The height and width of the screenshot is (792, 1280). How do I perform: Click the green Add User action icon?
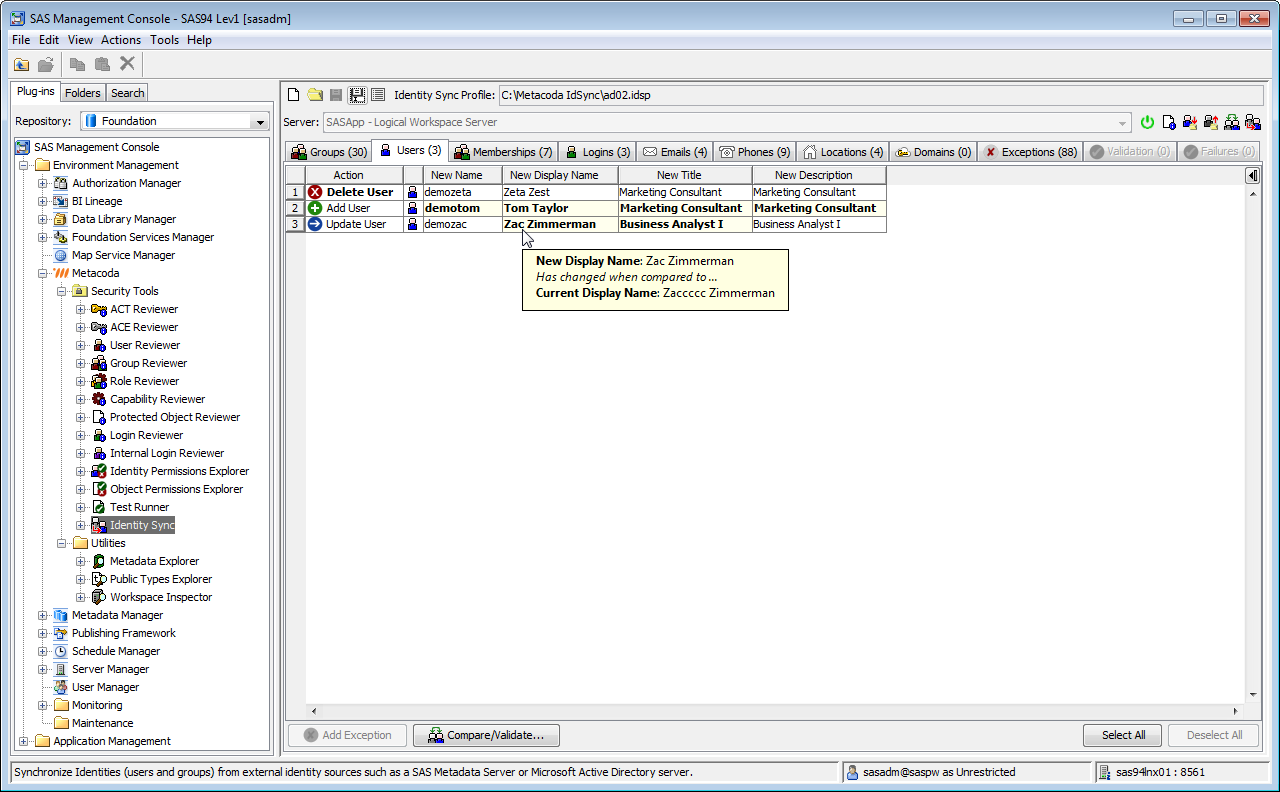point(315,208)
